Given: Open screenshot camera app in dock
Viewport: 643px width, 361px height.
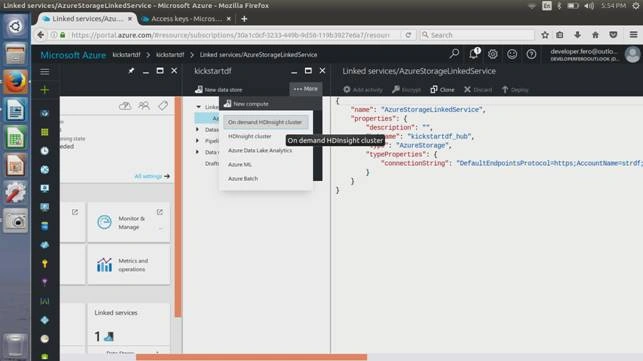Looking at the screenshot, I should coord(16,221).
